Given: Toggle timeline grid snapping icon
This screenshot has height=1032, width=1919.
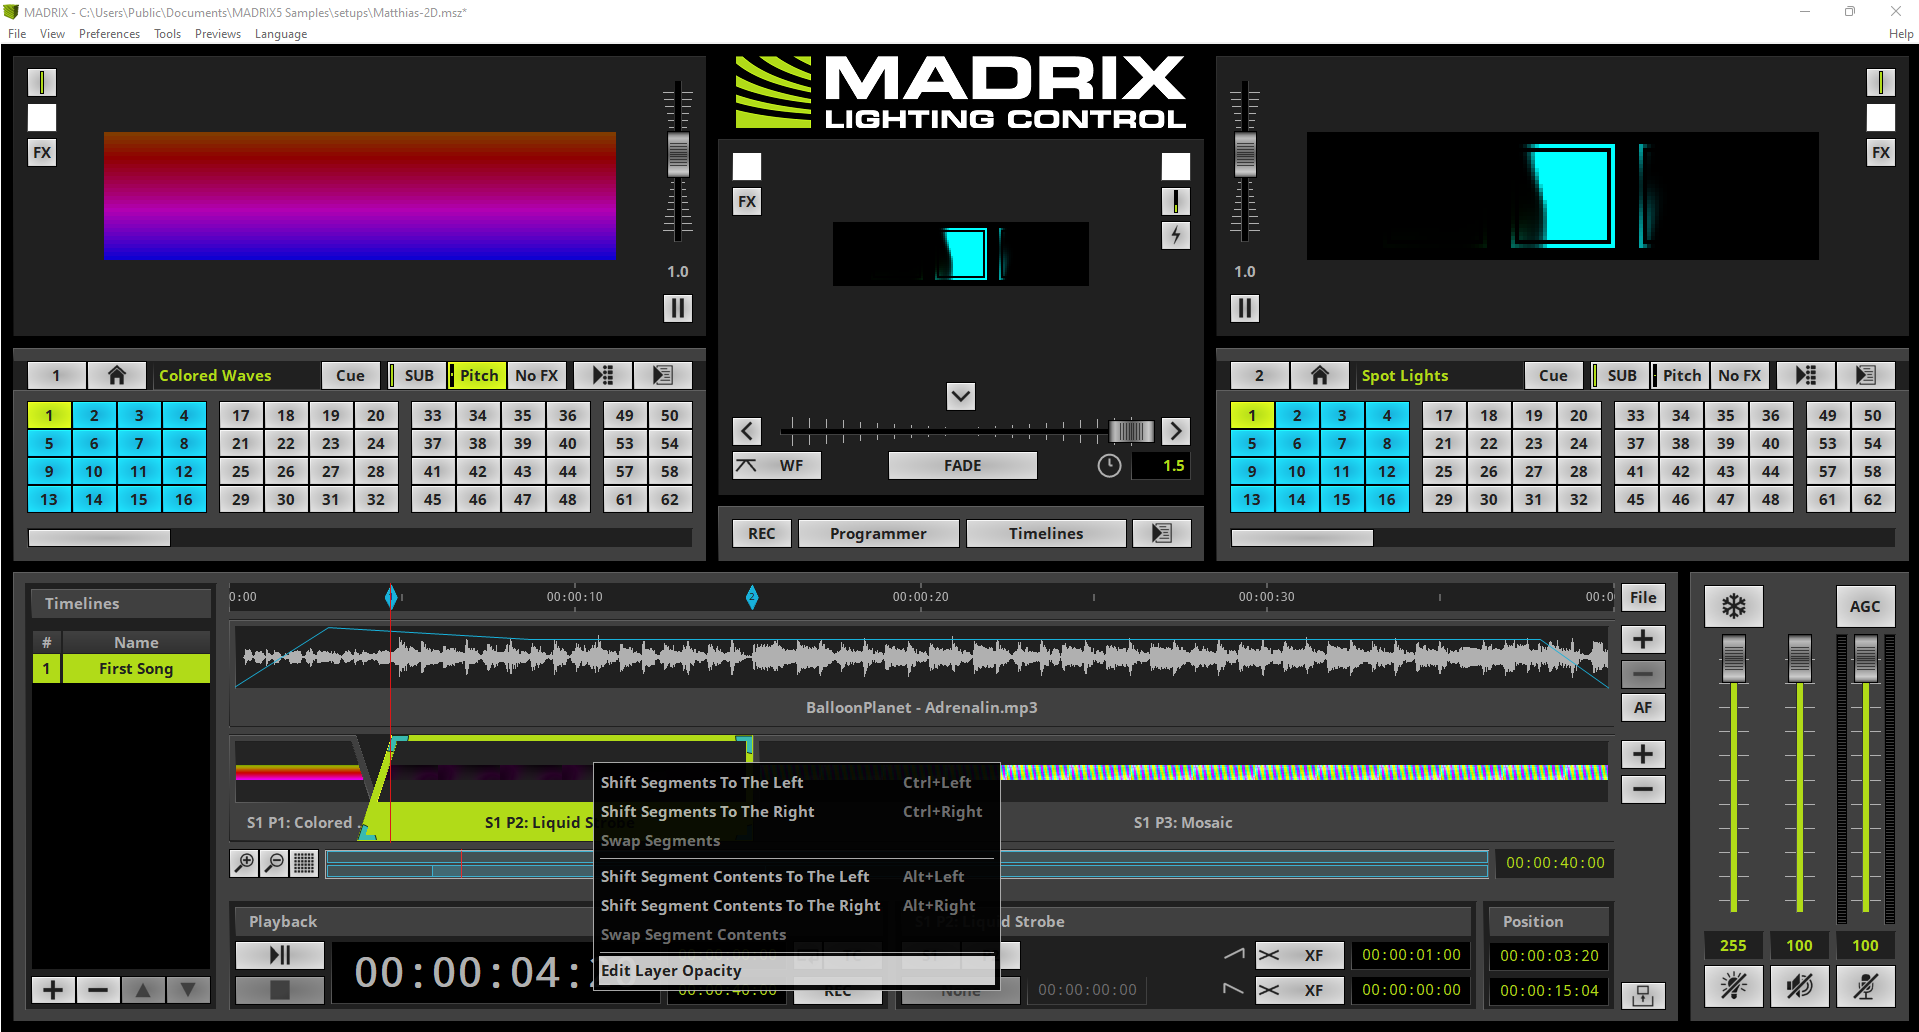Looking at the screenshot, I should (x=305, y=863).
